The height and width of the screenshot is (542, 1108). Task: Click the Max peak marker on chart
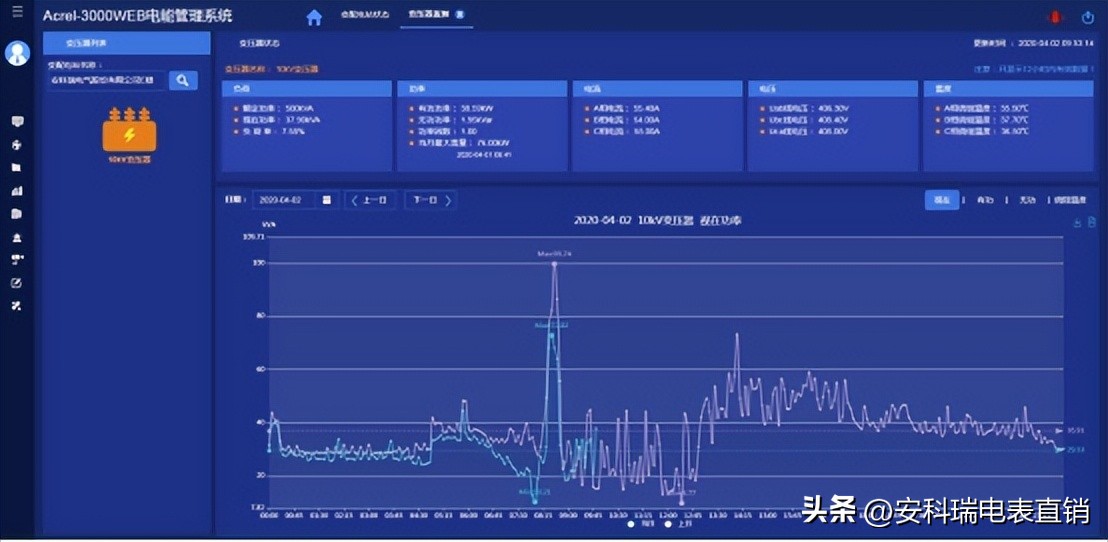coord(554,264)
